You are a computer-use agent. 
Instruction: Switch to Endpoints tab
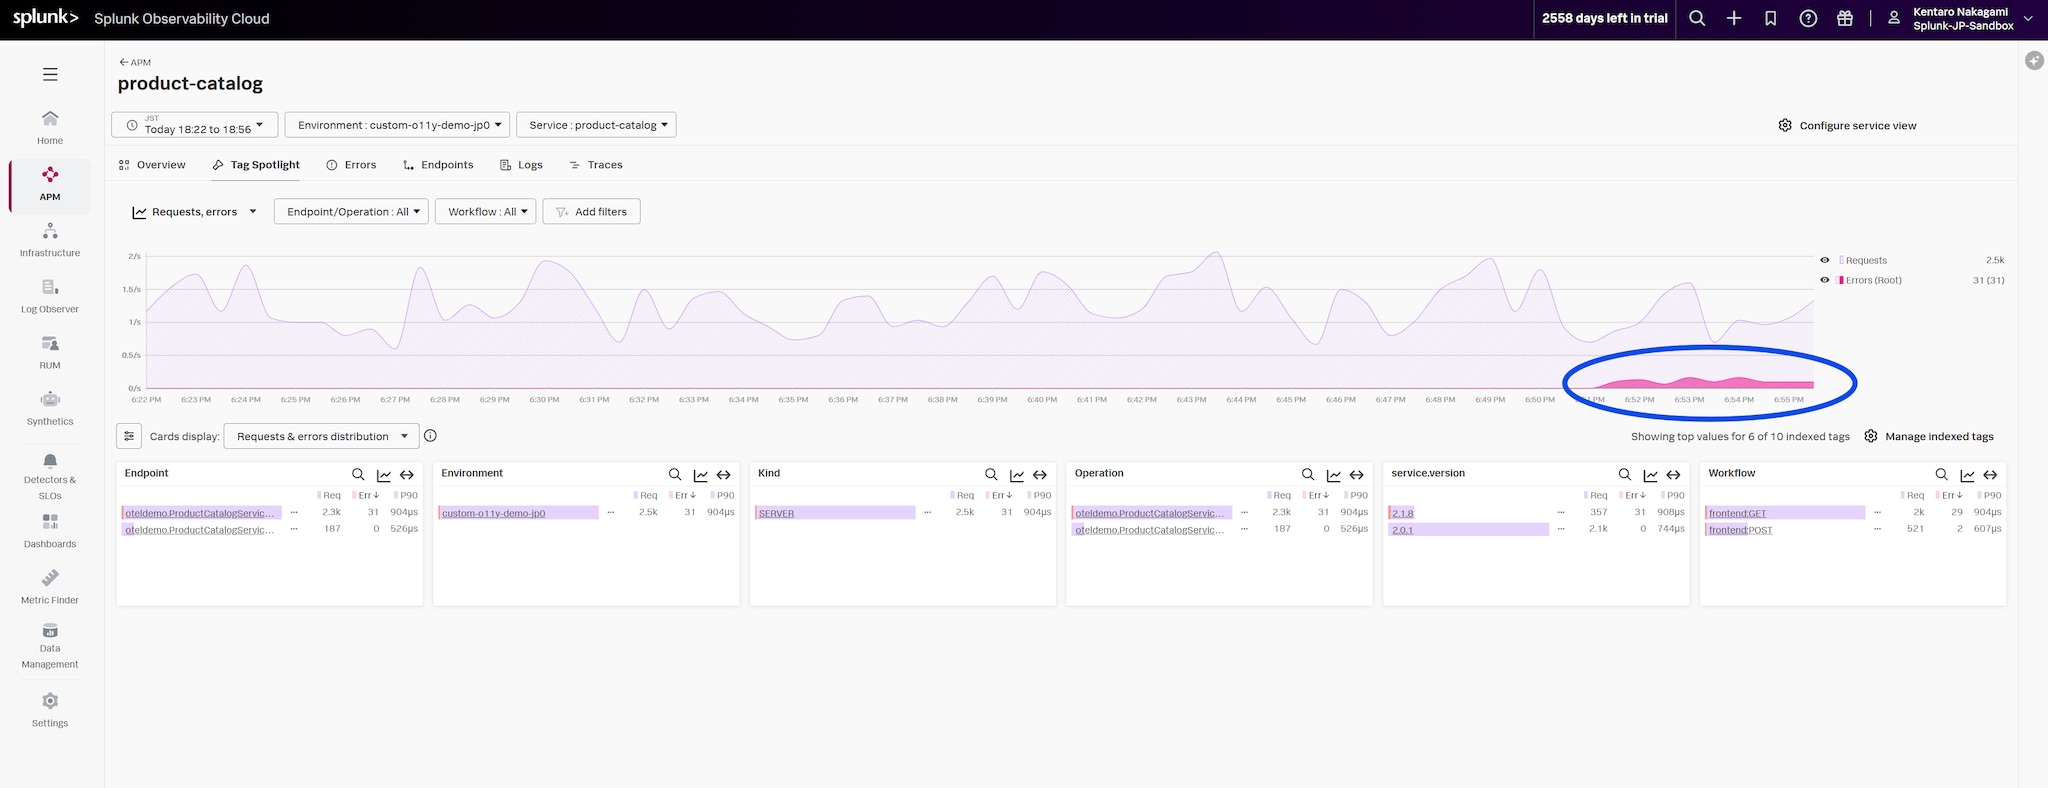(438, 165)
